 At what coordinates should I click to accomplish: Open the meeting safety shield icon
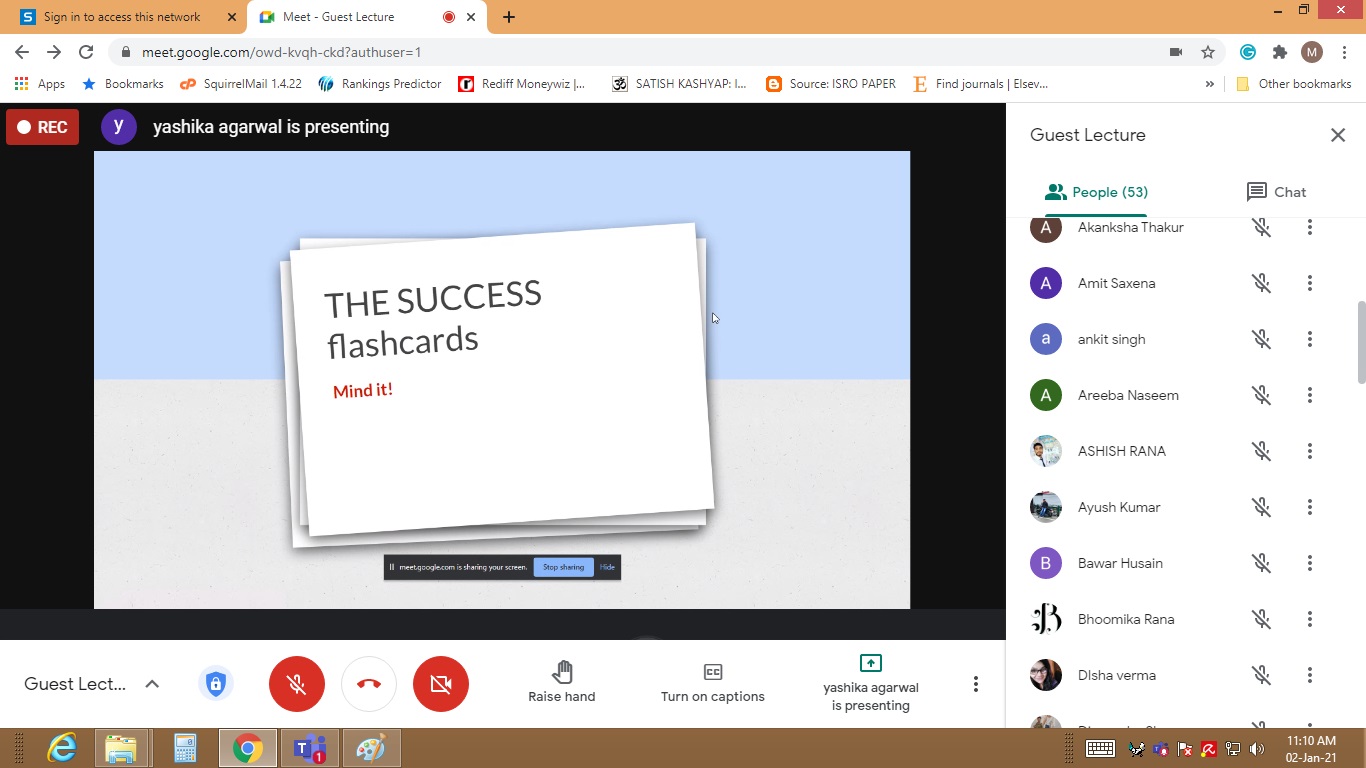(215, 684)
